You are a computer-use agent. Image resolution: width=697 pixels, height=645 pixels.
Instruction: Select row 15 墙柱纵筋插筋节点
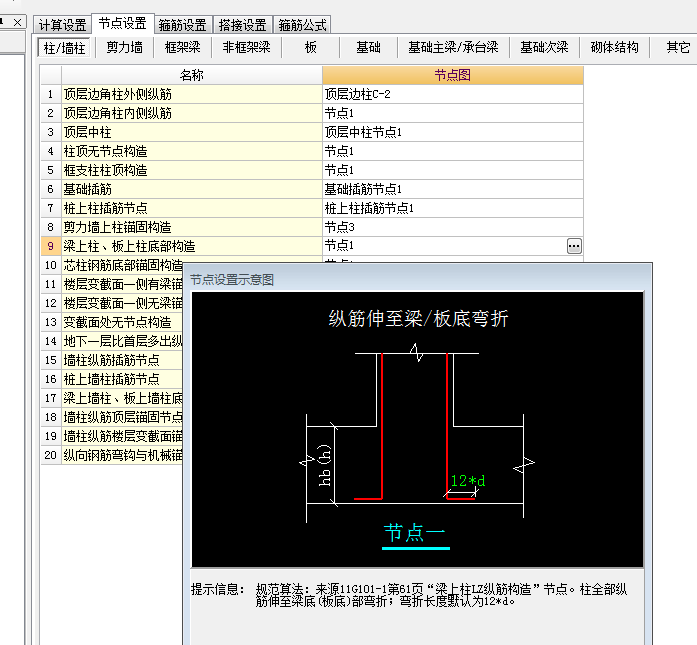(x=122, y=360)
